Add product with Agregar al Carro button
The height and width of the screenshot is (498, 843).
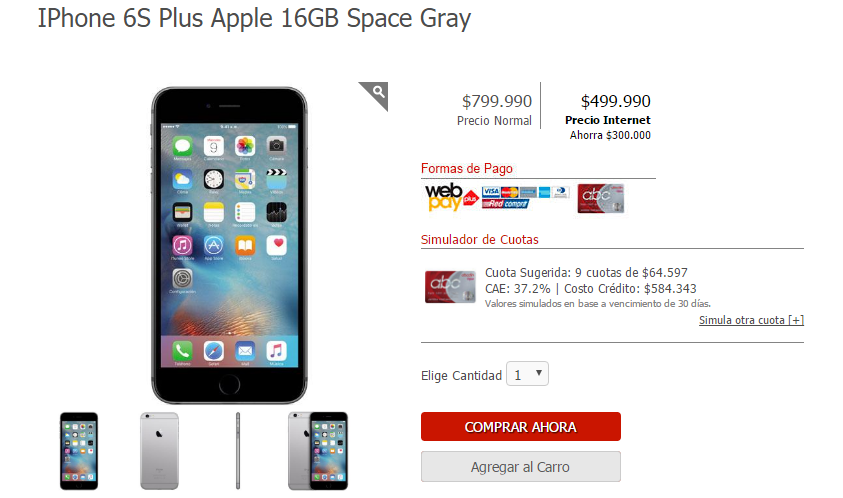(x=520, y=466)
